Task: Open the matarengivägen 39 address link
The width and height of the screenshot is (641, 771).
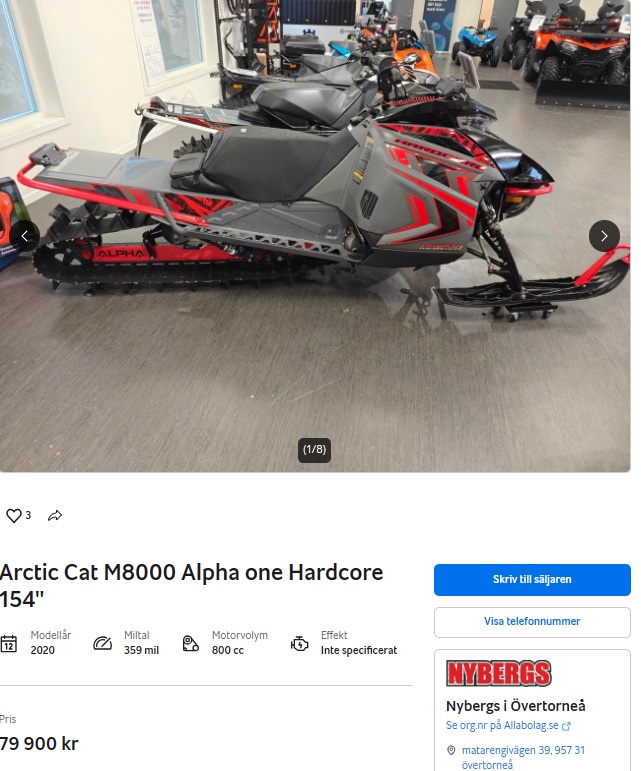Action: (x=523, y=757)
